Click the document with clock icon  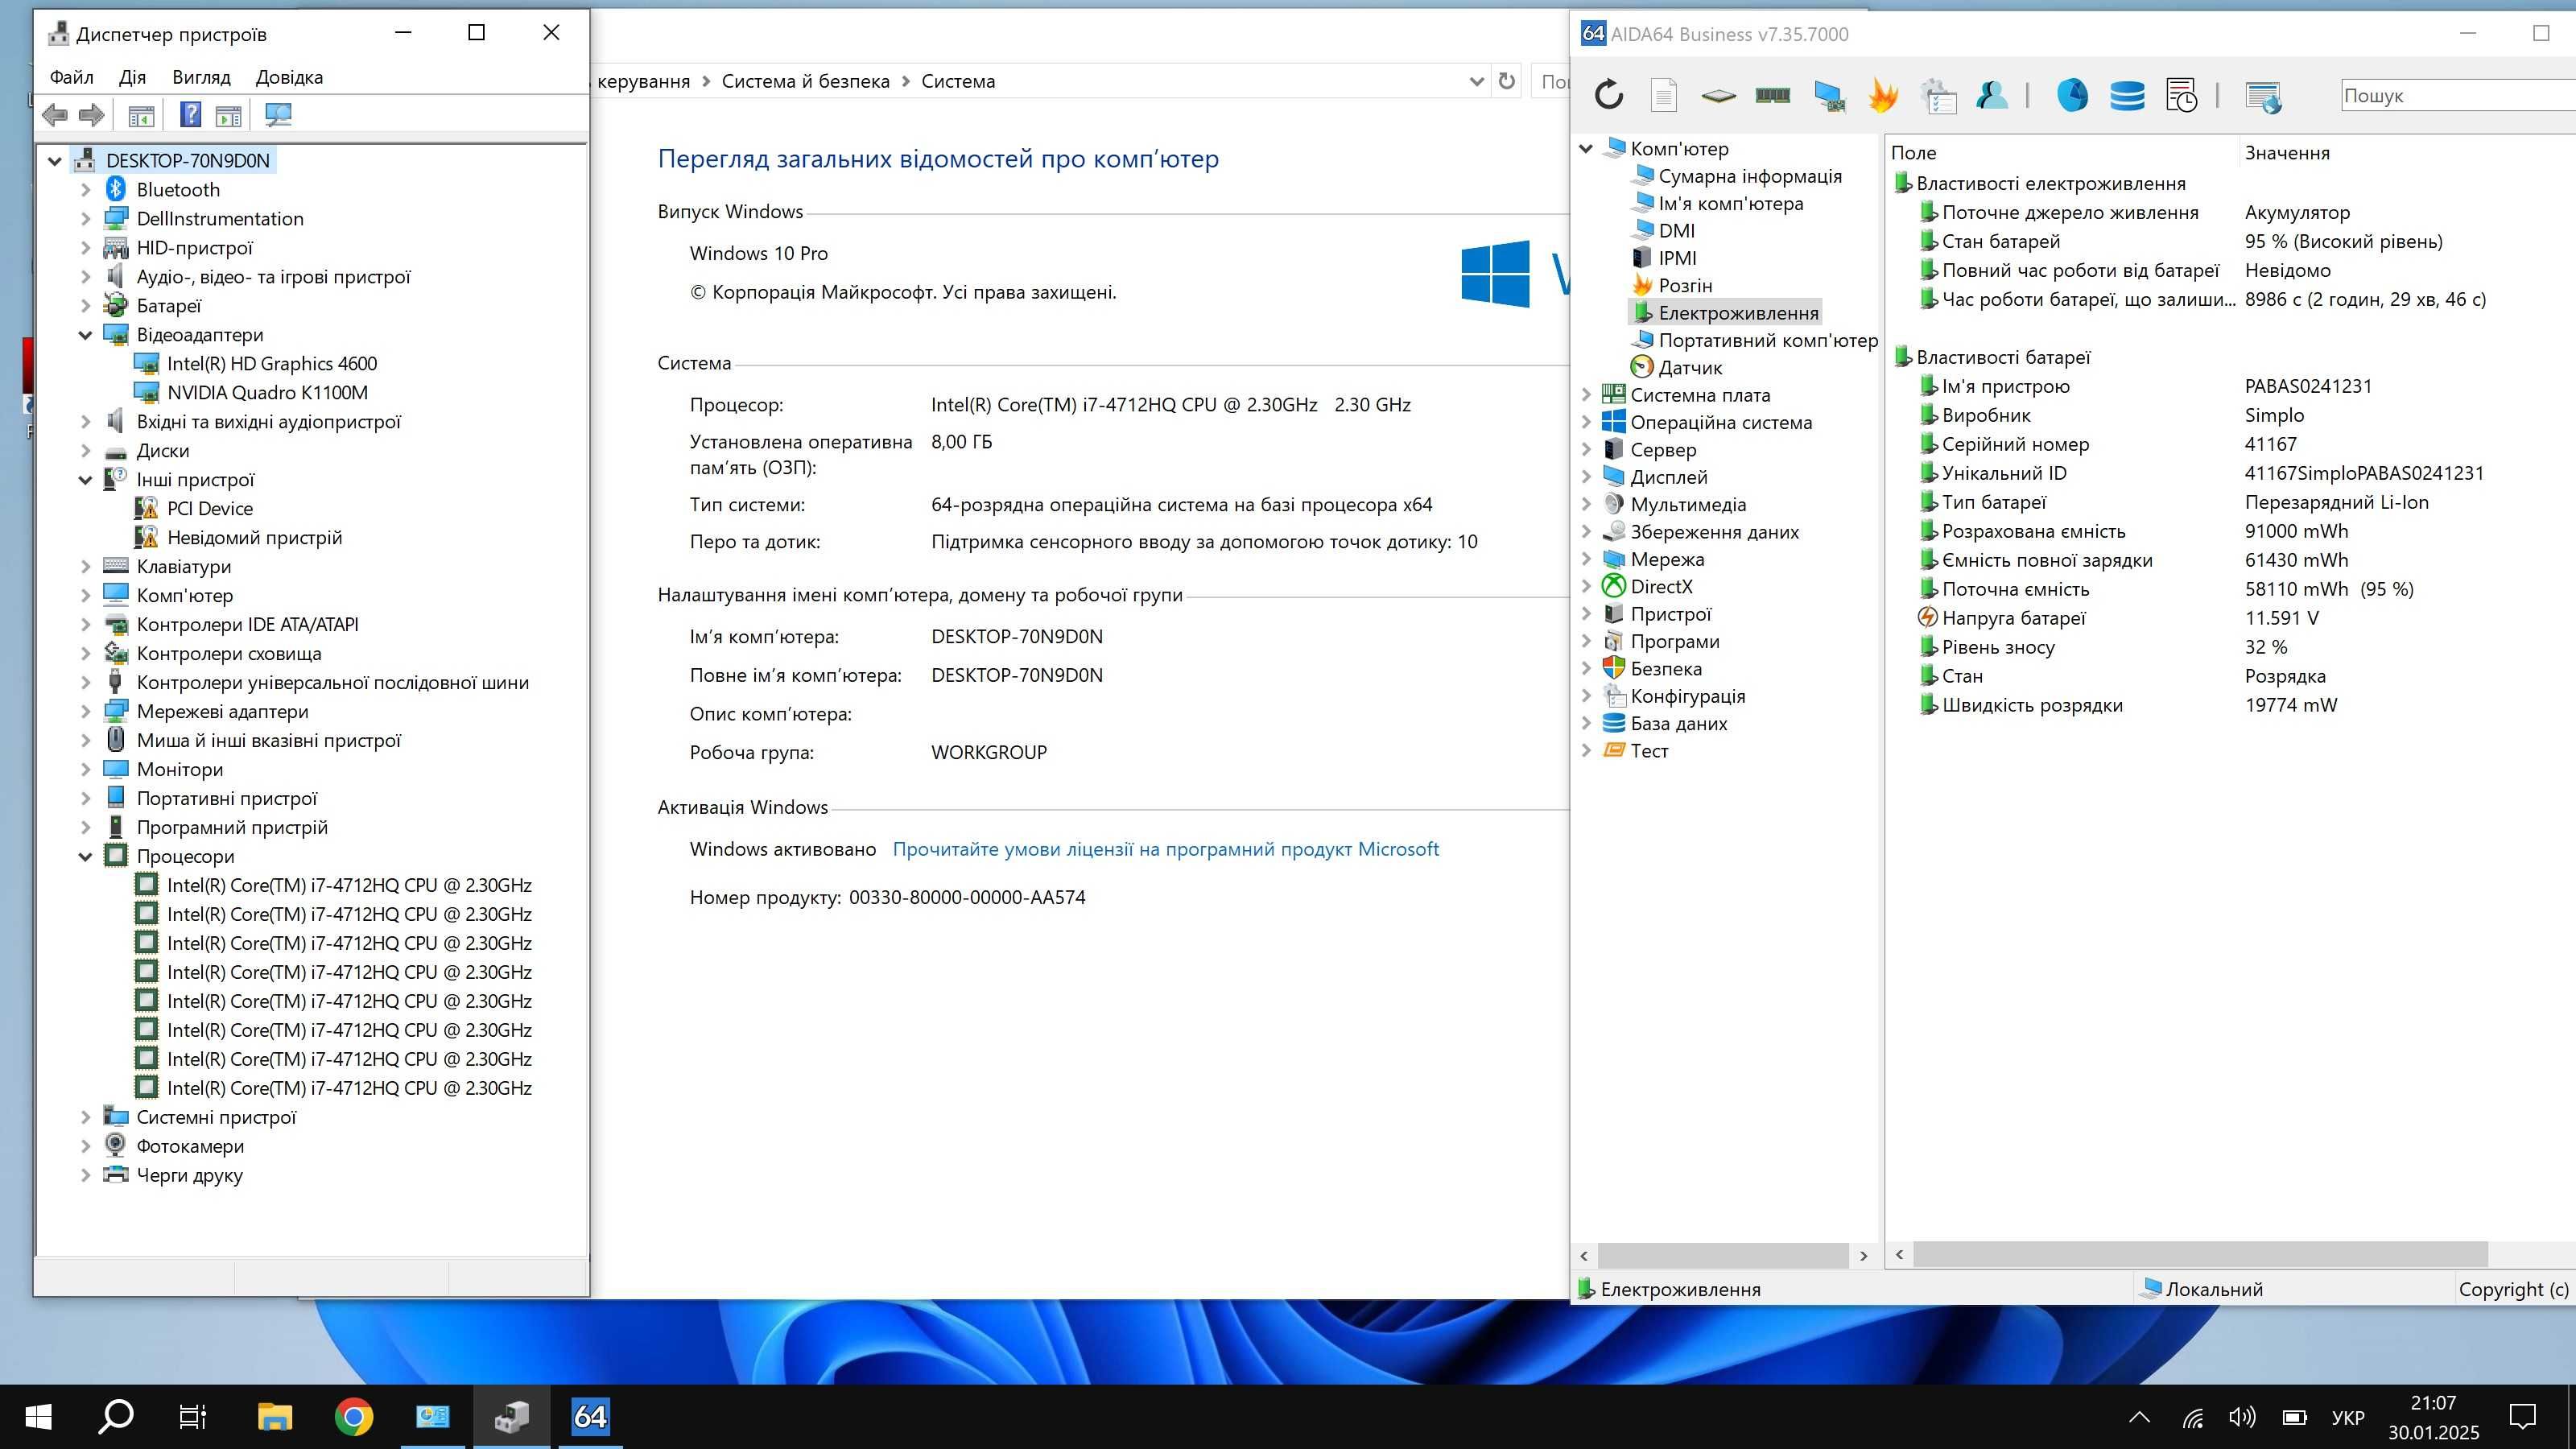[x=2181, y=96]
